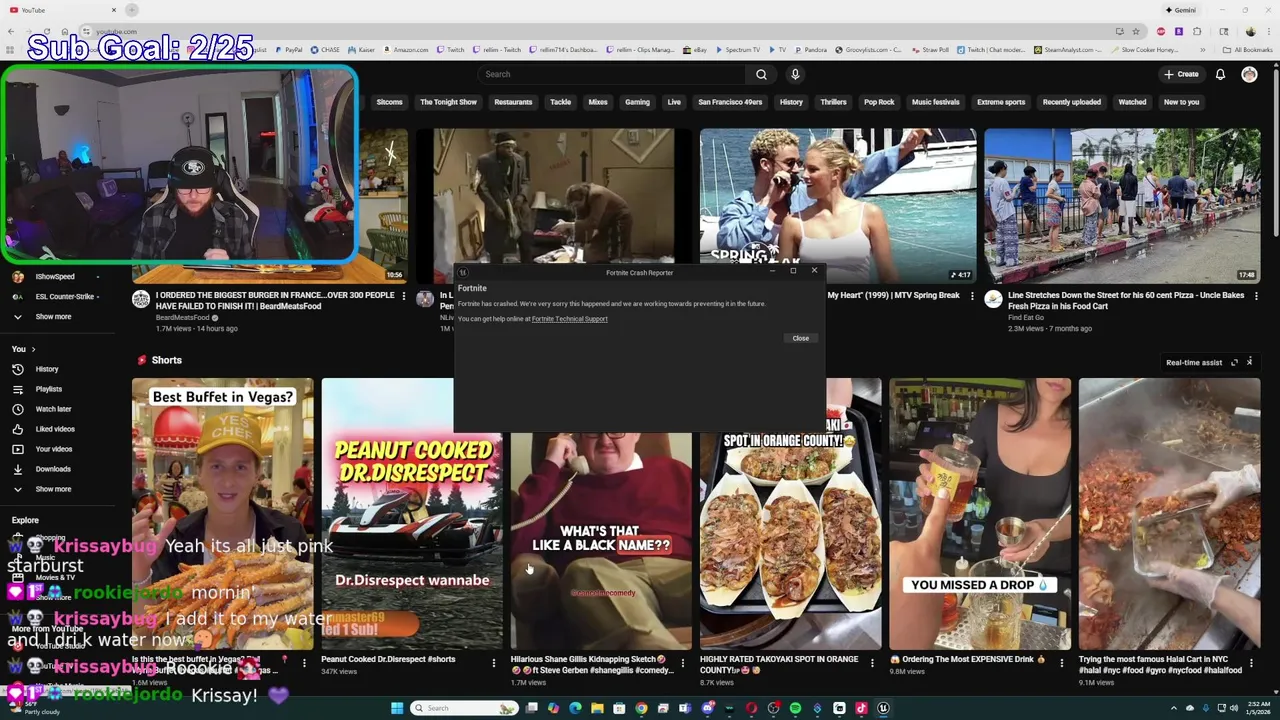Open the Uncle Bakes pizza line video thumbnail

1122,206
